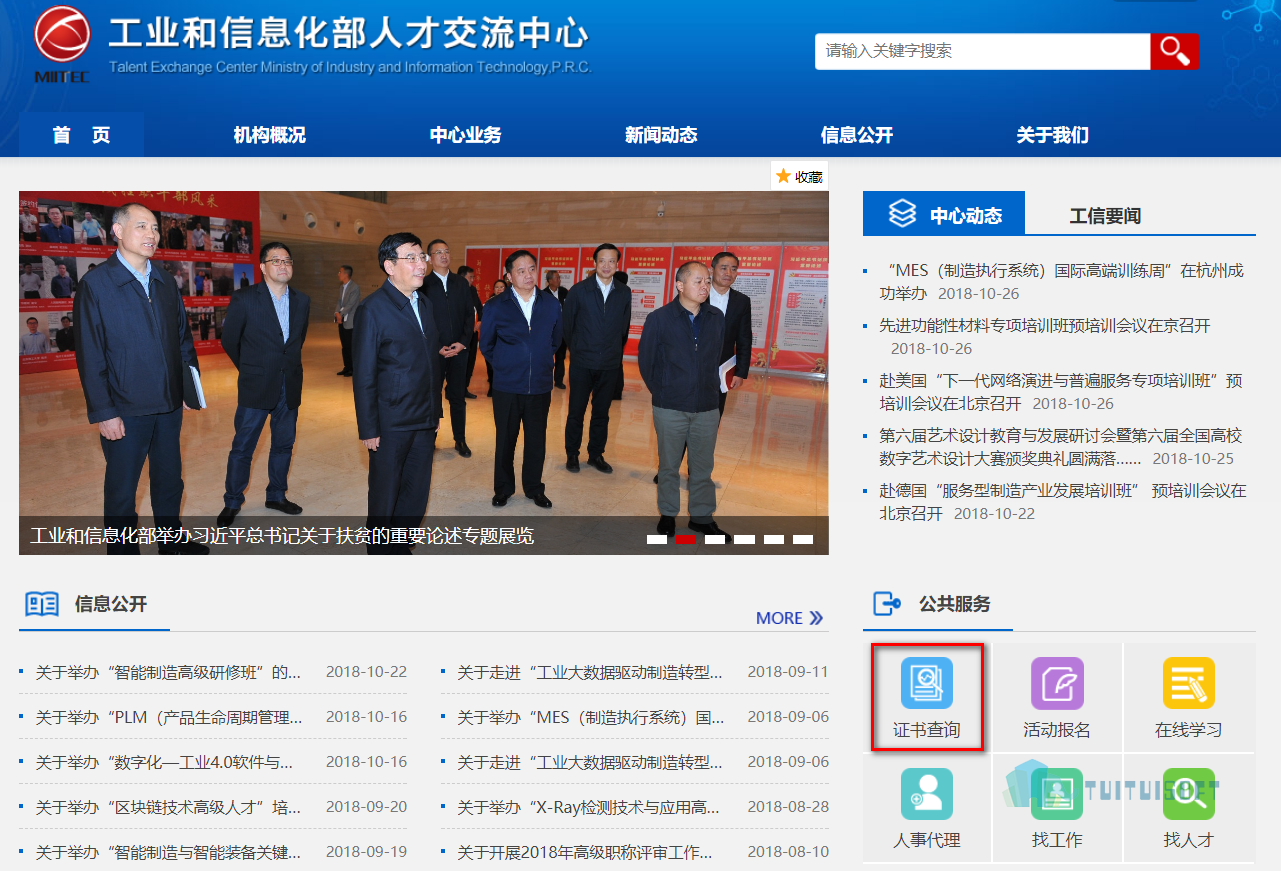Image resolution: width=1281 pixels, height=871 pixels.
Task: Open the 第六届艺术设计教育与发展研讨会 news
Action: click(1060, 447)
